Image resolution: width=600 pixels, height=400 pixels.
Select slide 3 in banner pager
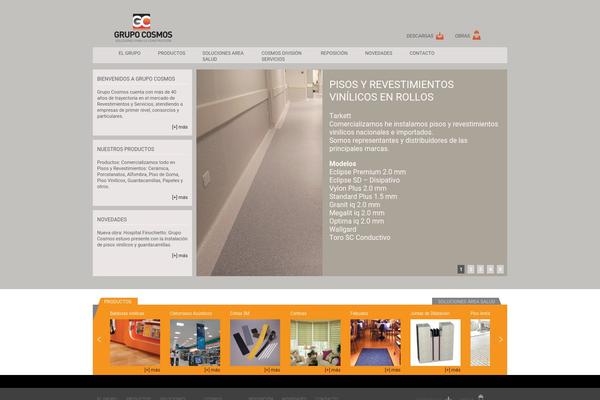[x=481, y=269]
